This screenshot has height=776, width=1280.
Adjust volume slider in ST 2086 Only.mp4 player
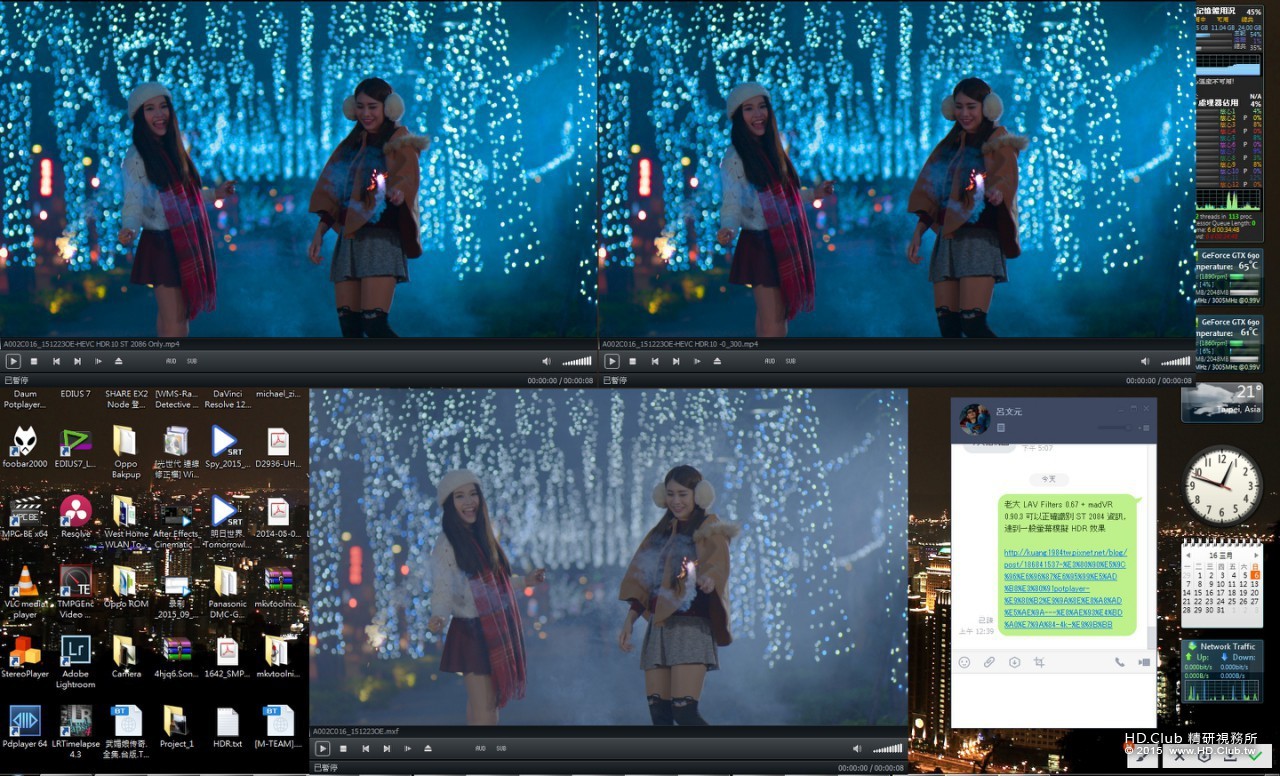(x=577, y=361)
